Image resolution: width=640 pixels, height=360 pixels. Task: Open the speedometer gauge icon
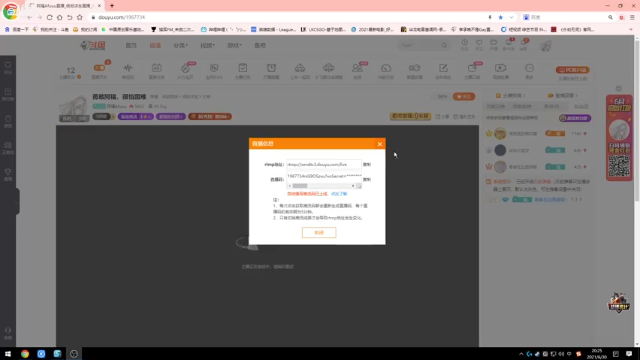(386, 68)
